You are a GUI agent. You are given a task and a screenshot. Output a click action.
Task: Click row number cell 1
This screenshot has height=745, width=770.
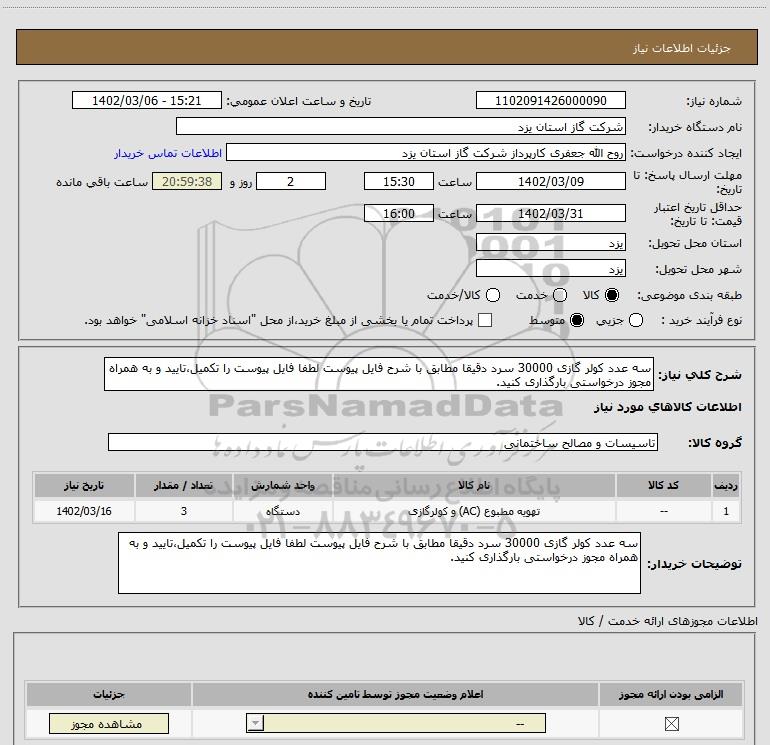click(x=726, y=511)
